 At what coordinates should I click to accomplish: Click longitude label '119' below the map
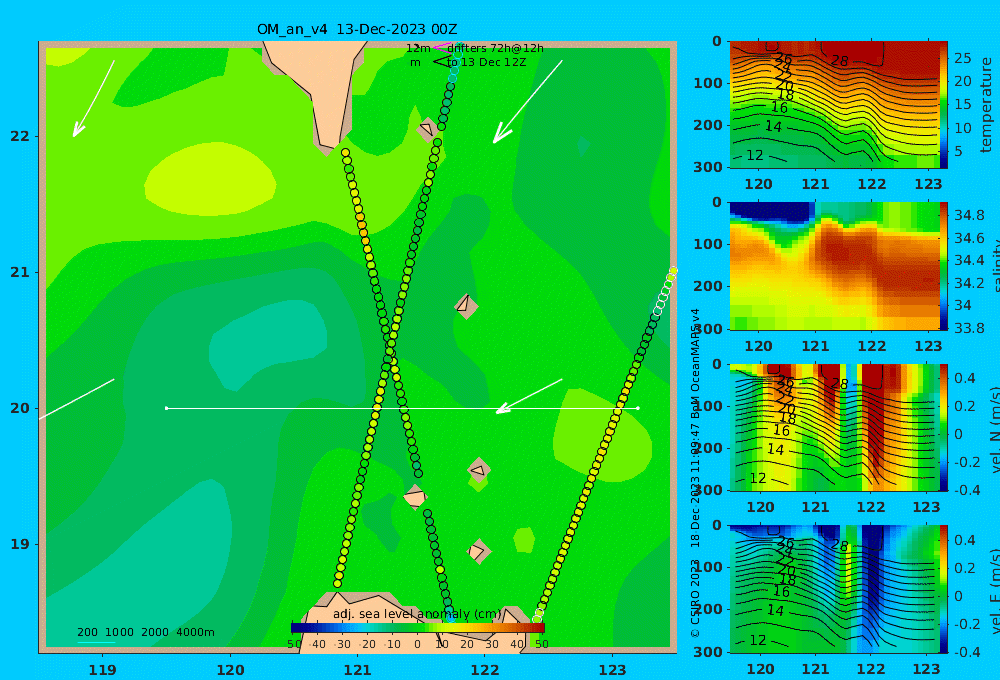pos(102,670)
